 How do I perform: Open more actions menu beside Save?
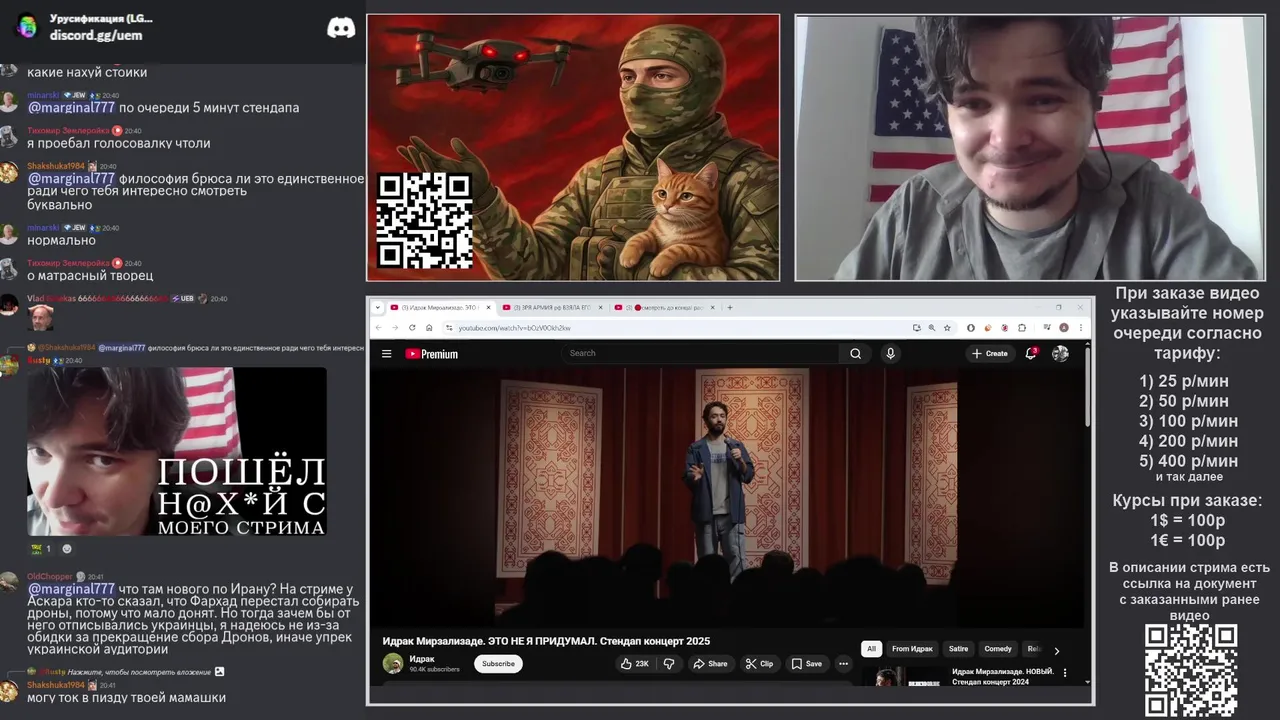click(x=843, y=663)
